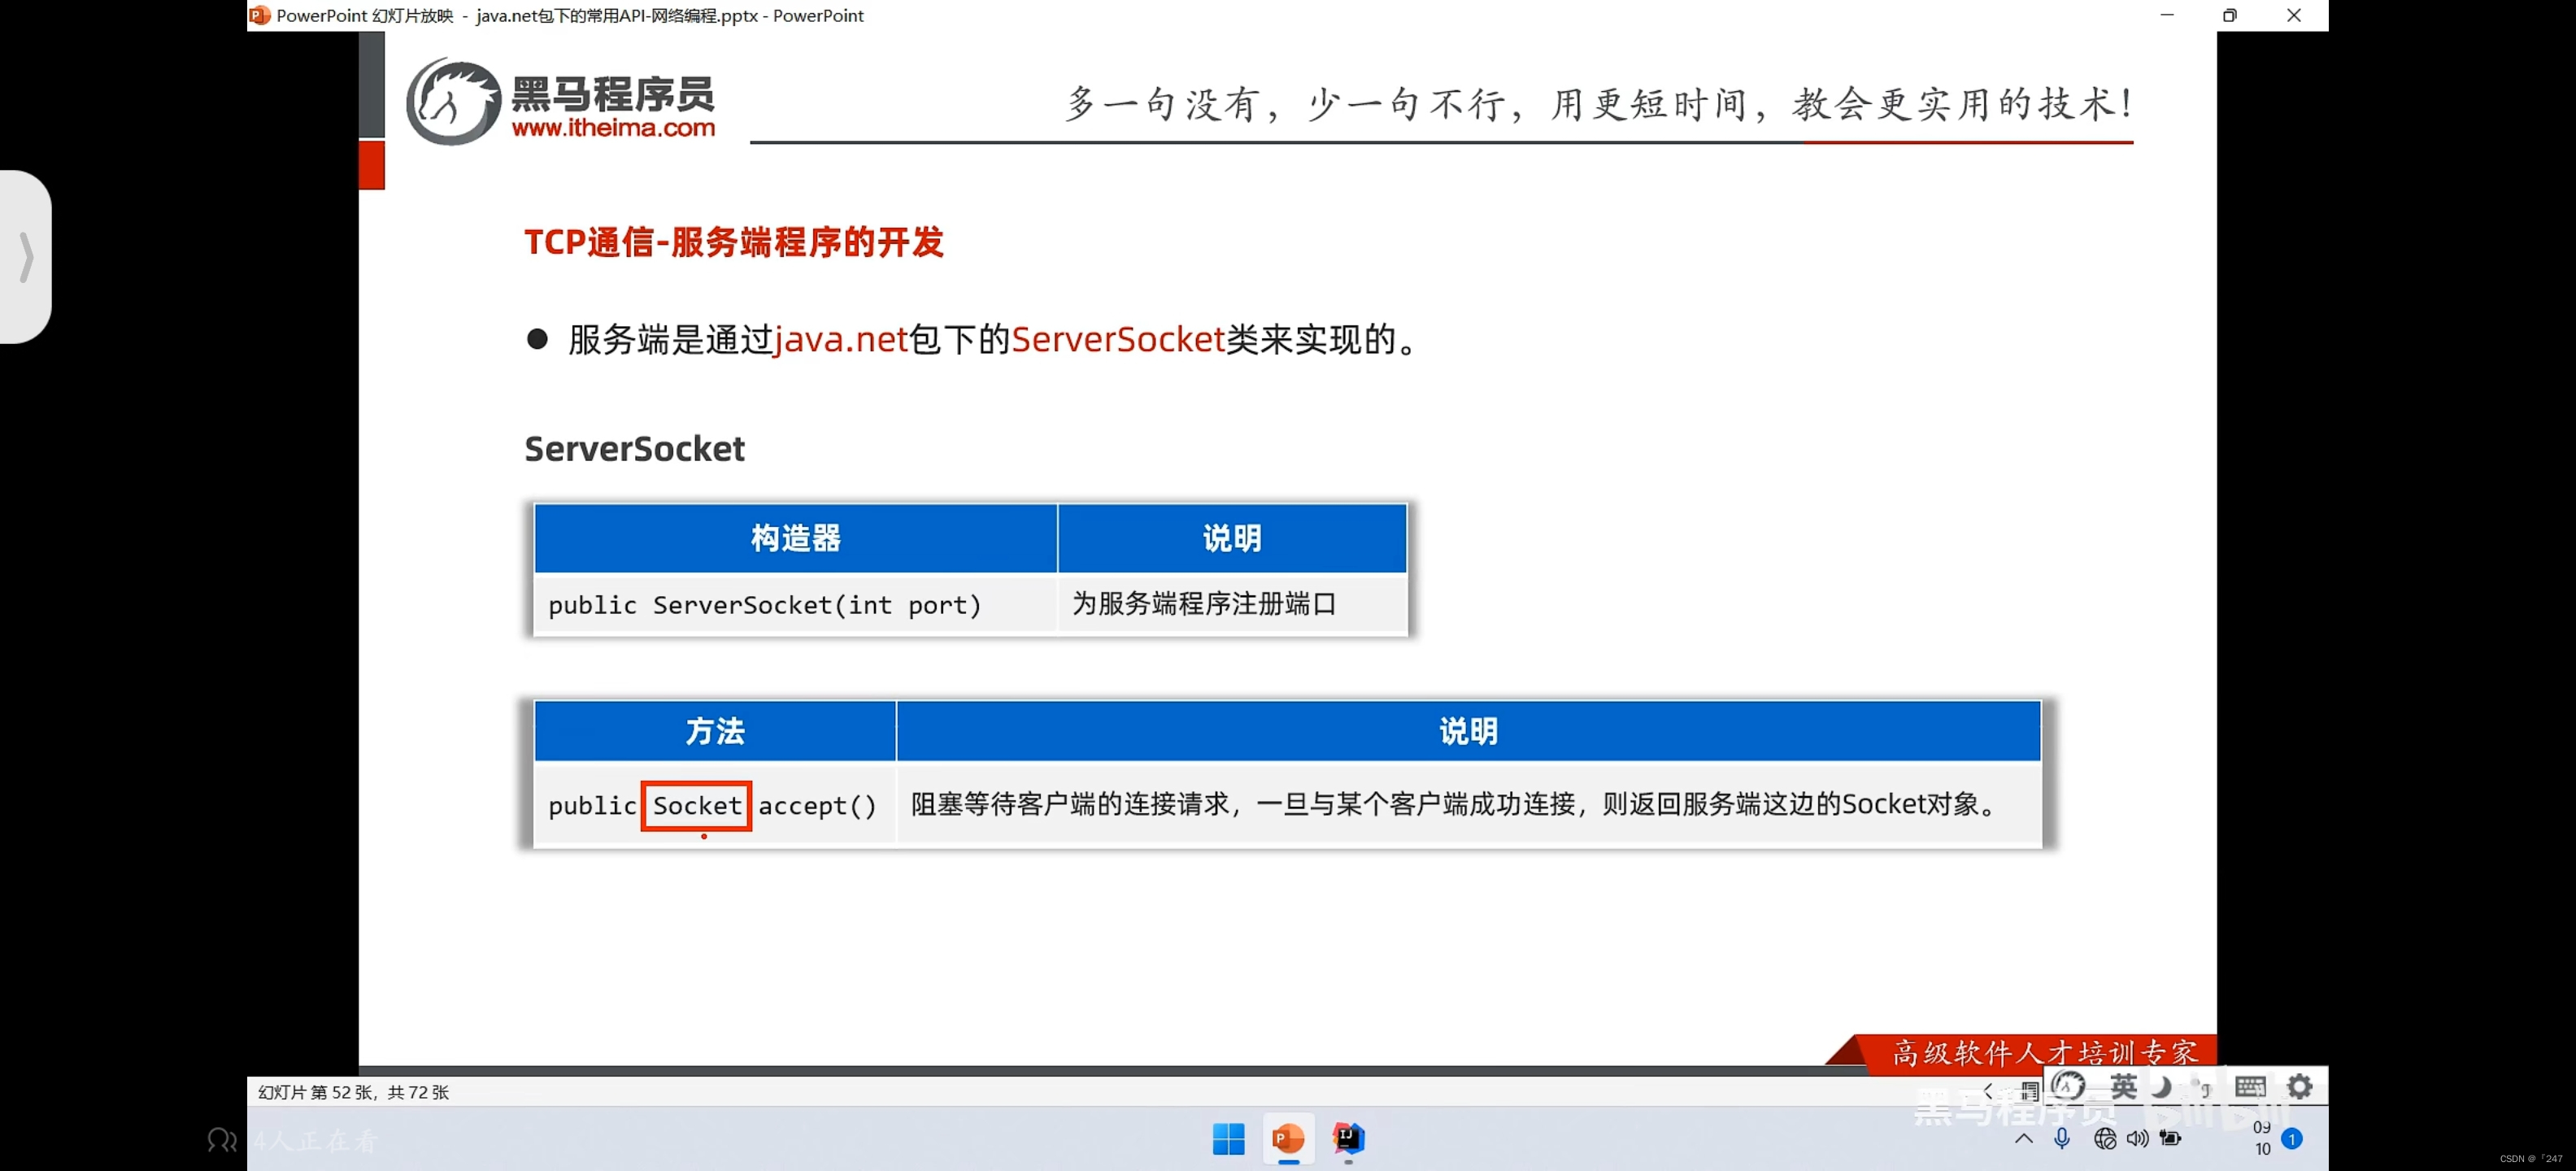Click the microphone tray icon

2061,1138
